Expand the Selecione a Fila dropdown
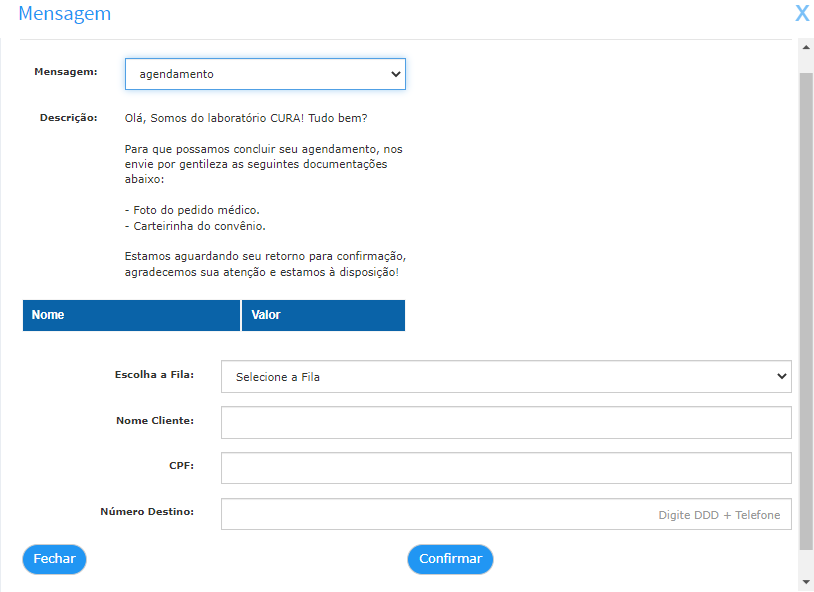The image size is (814, 592). (x=506, y=376)
